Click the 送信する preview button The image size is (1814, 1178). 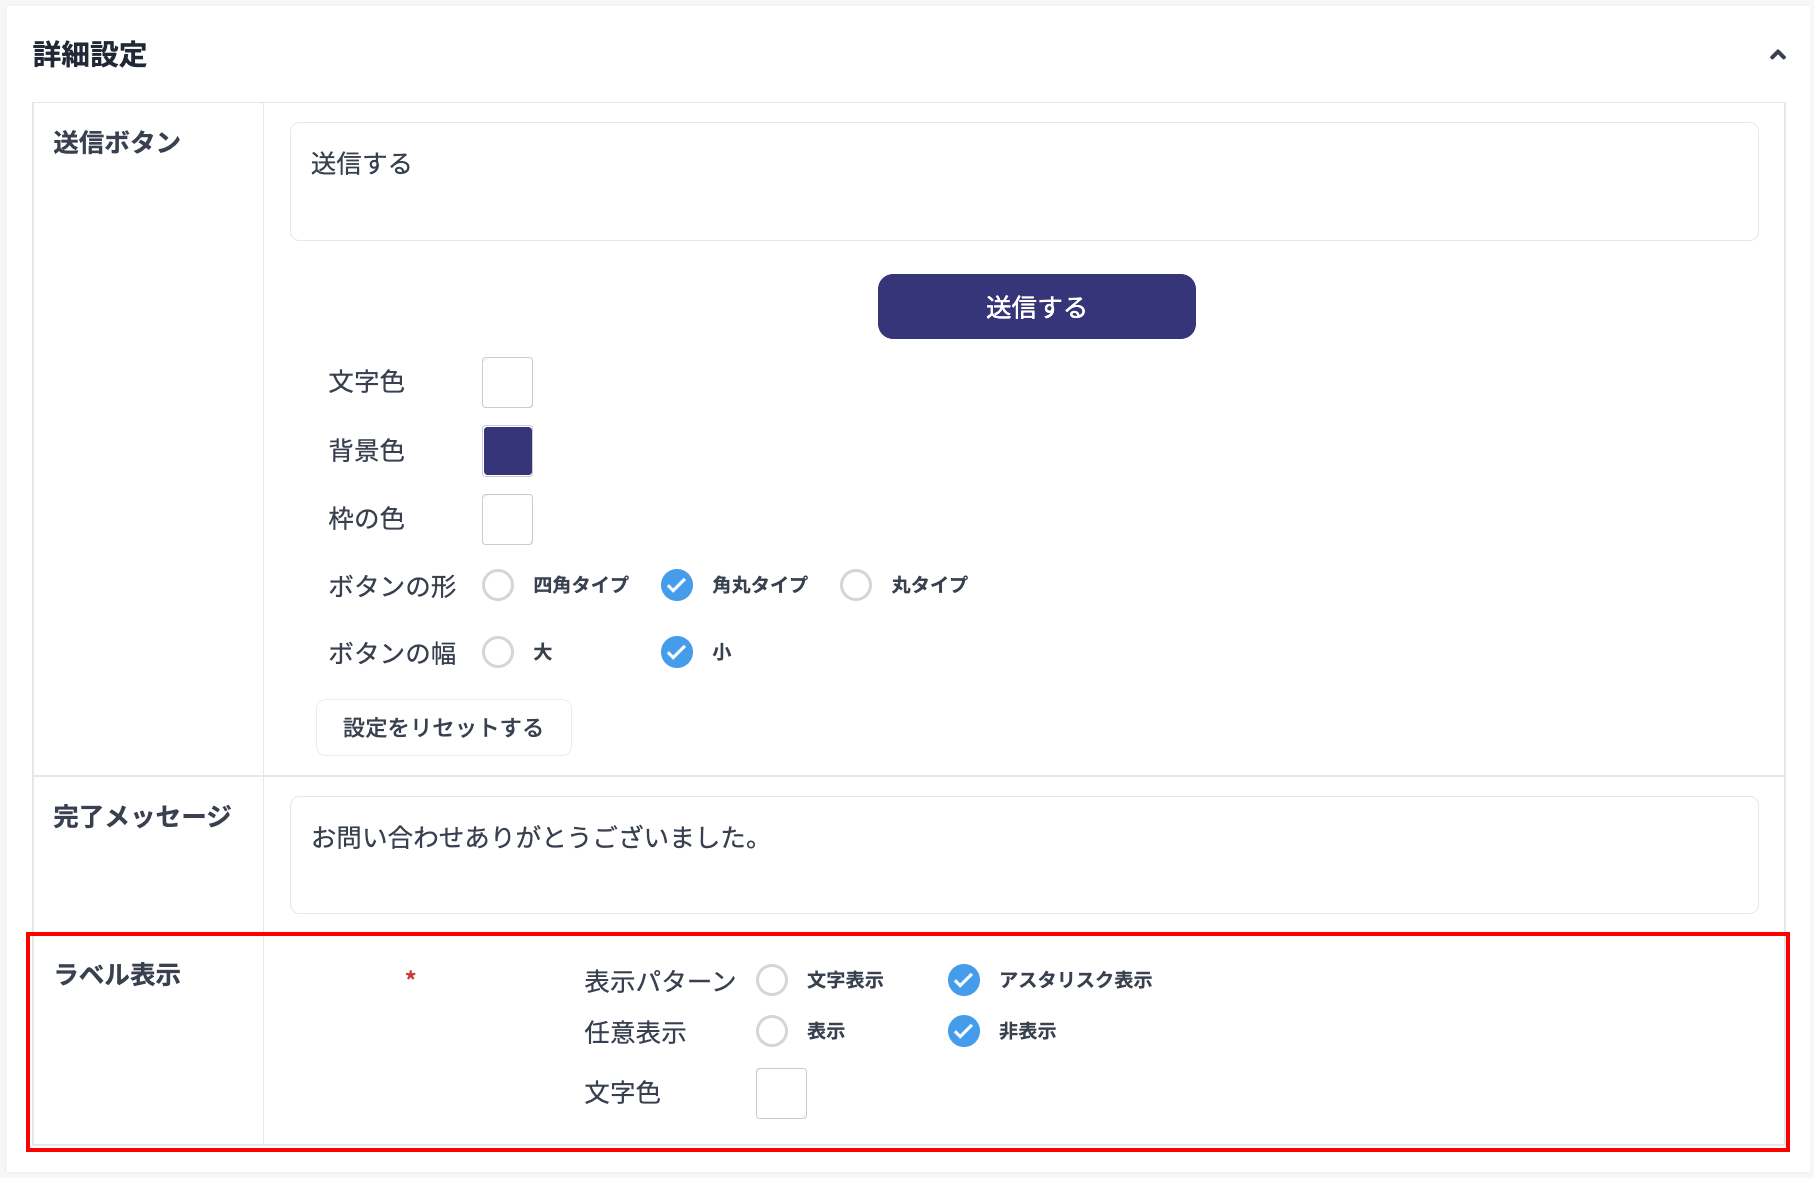(x=1036, y=307)
